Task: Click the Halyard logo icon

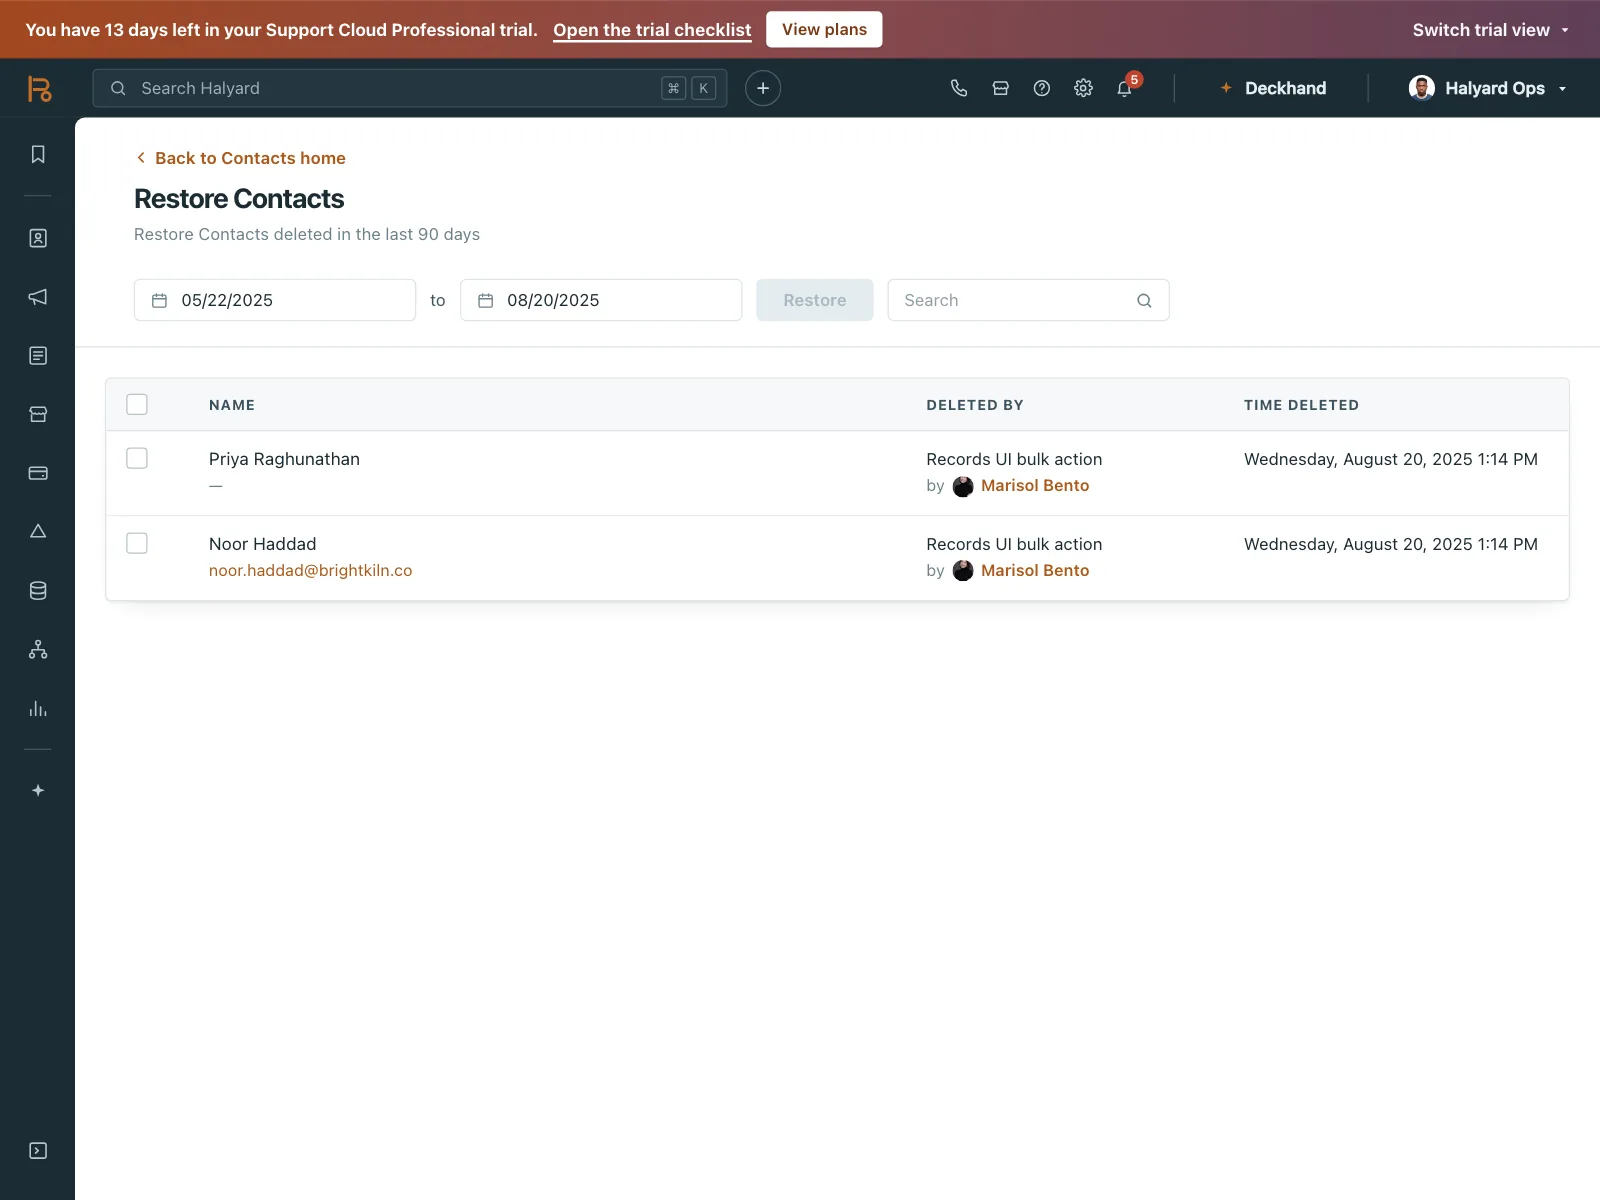Action: coord(39,88)
